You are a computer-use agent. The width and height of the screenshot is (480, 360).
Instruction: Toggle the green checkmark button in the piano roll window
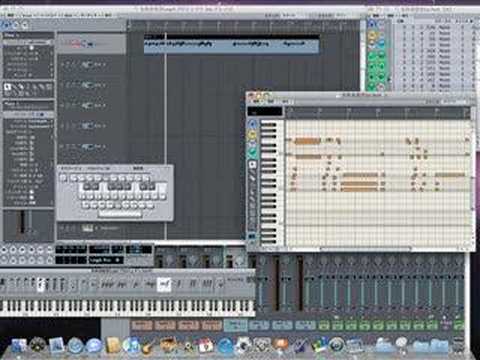253,151
